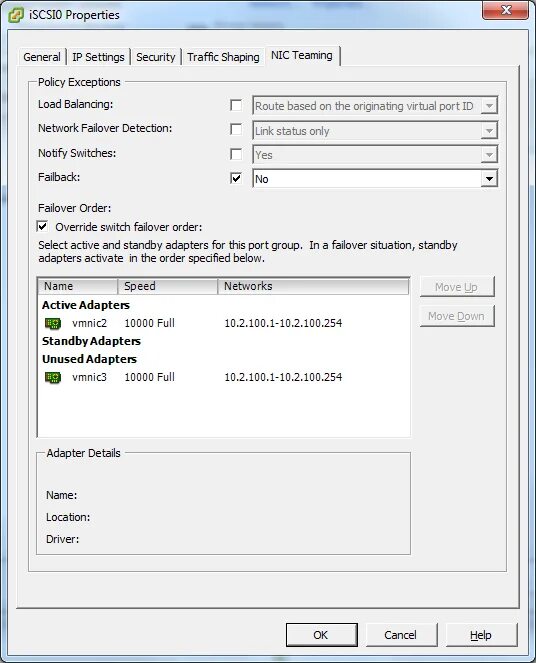The image size is (536, 663).
Task: Click the Move Down button
Action: tap(457, 316)
